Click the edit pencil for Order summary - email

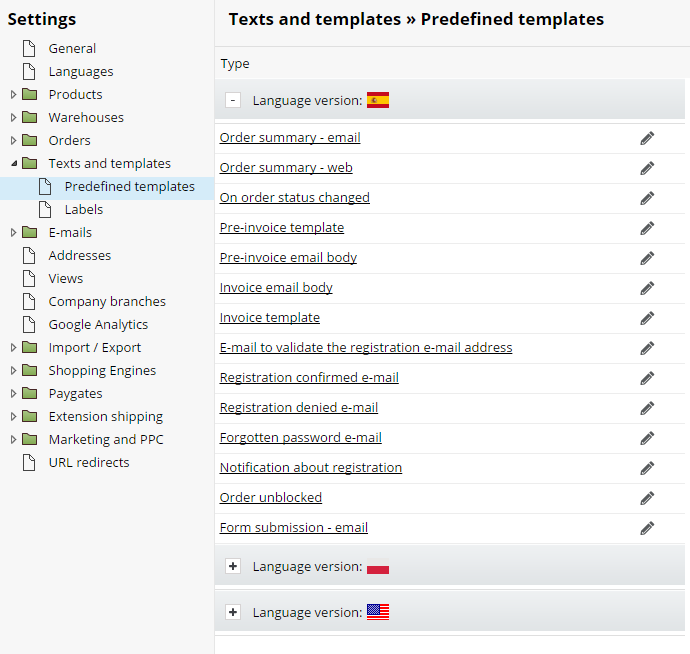click(x=647, y=138)
